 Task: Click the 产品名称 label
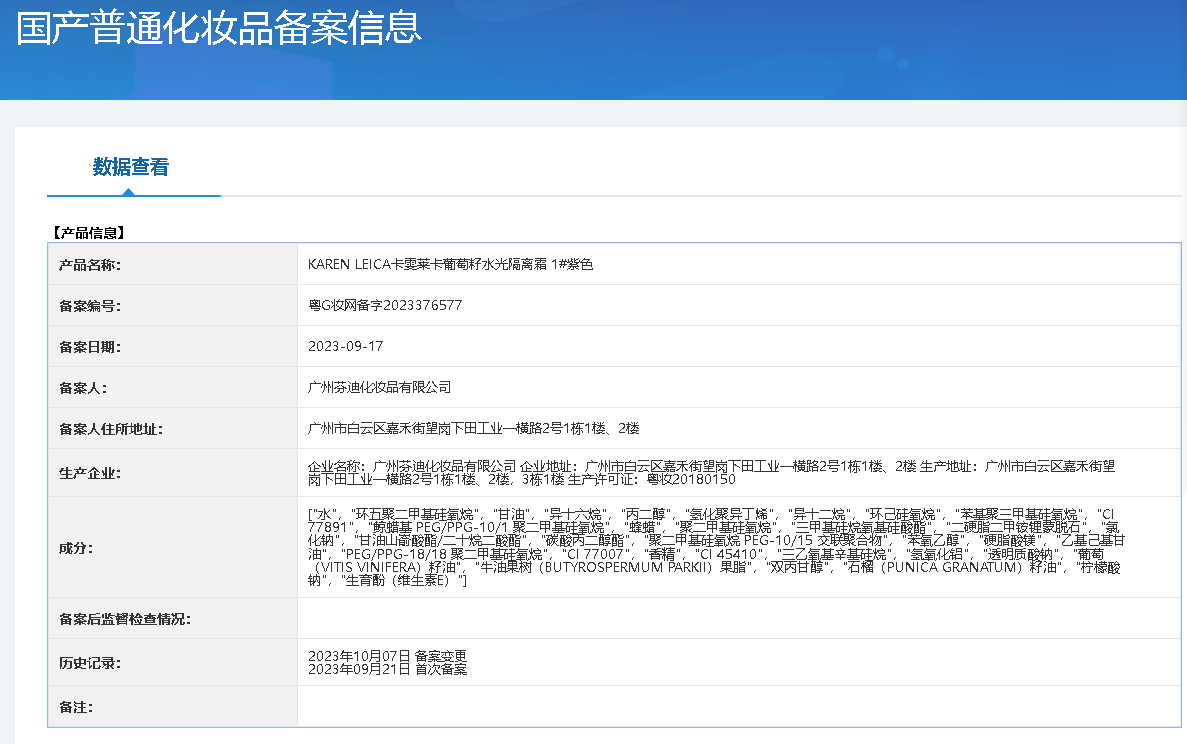pyautogui.click(x=89, y=265)
